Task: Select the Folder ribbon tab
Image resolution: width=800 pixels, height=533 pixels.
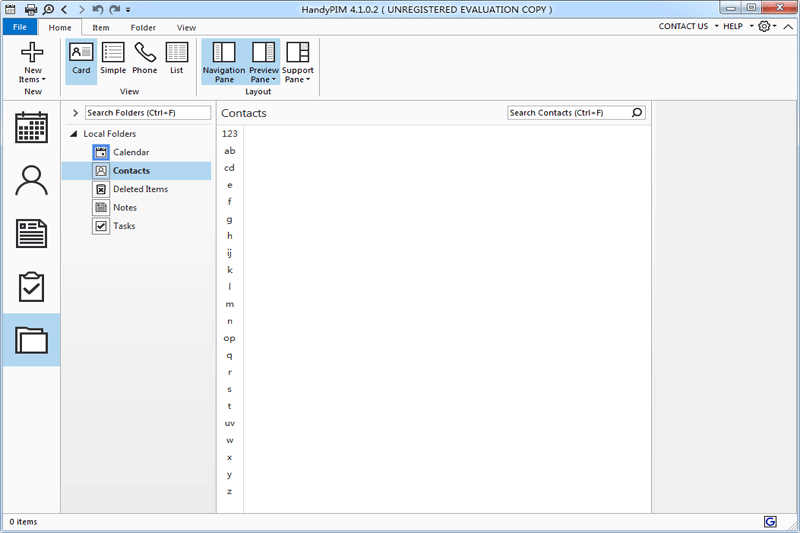Action: click(x=143, y=28)
